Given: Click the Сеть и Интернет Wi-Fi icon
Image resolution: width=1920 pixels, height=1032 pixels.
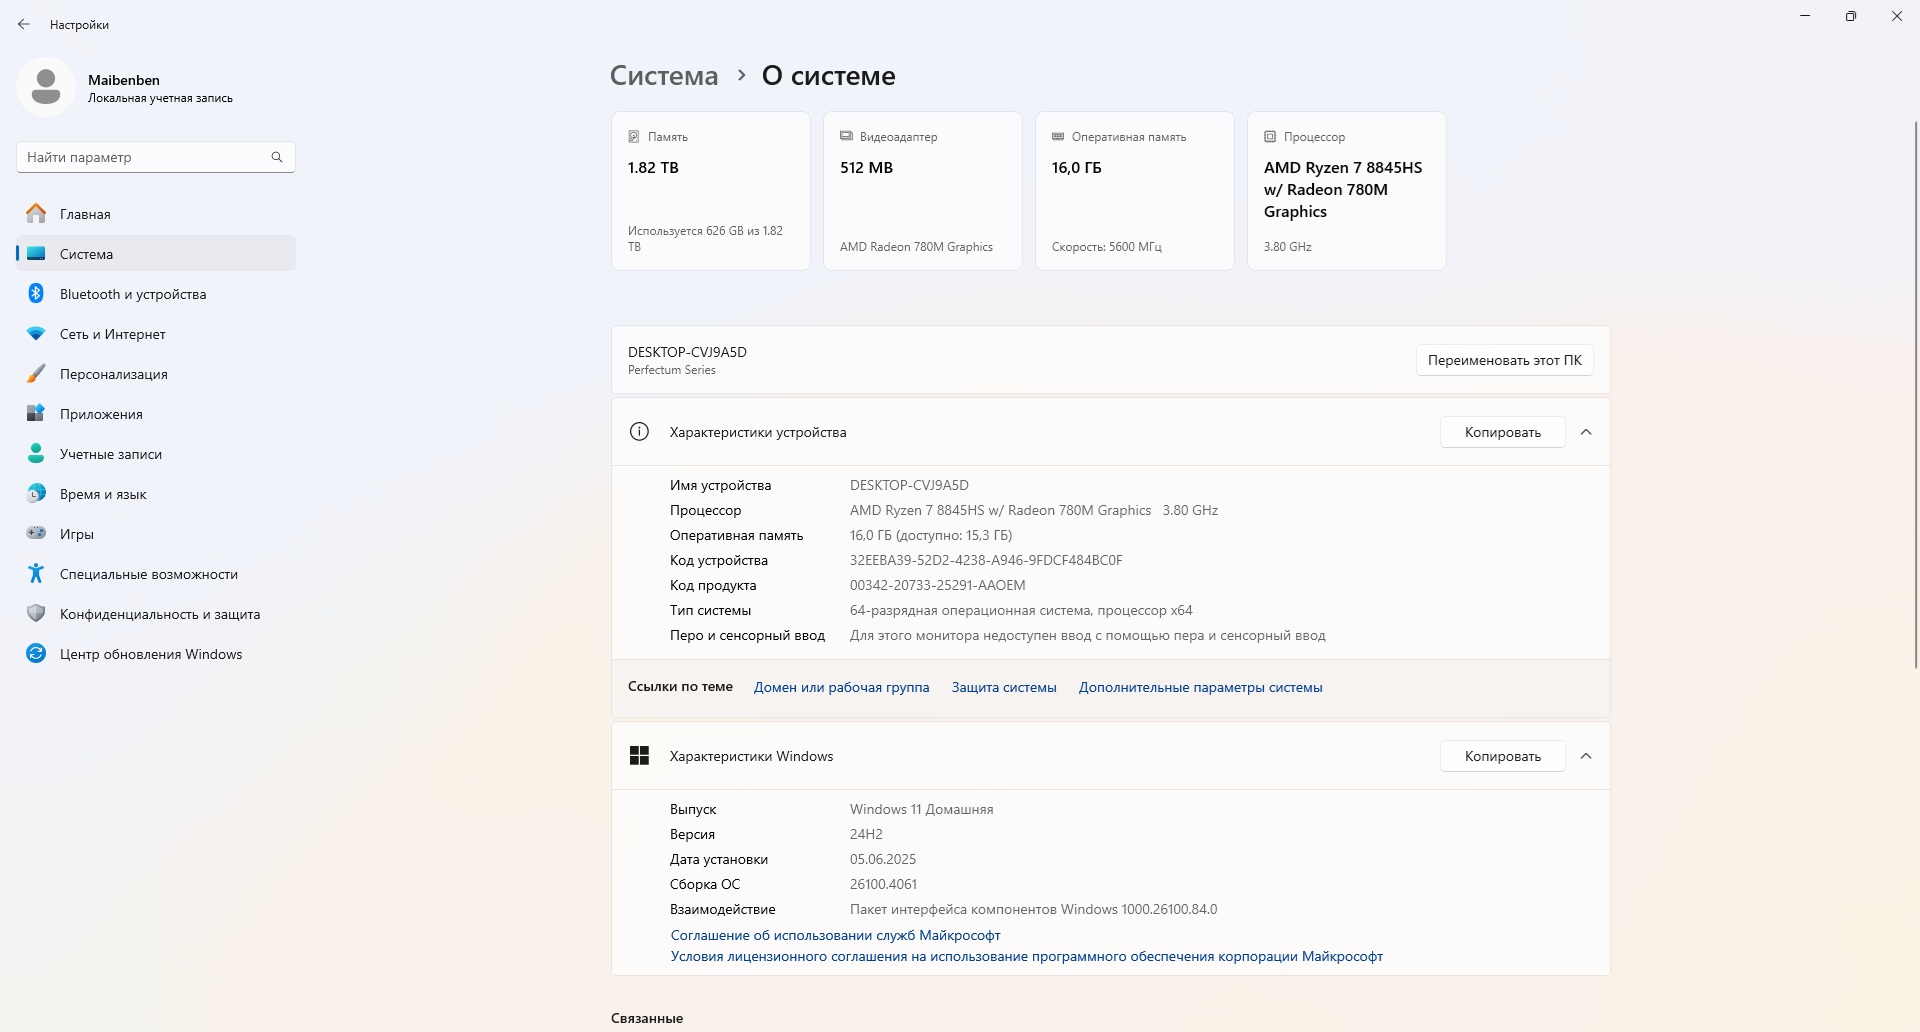Looking at the screenshot, I should 36,334.
